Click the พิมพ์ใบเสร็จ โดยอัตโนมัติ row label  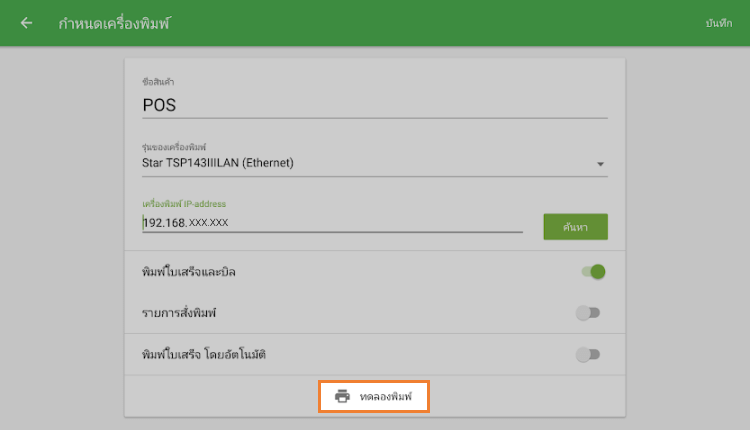pos(204,354)
